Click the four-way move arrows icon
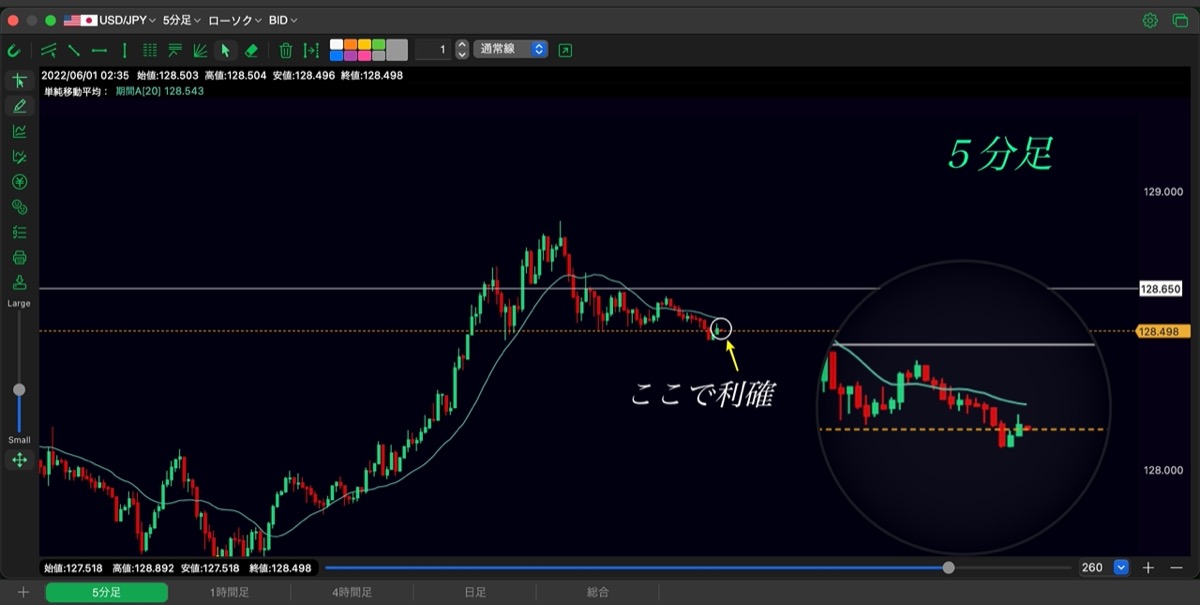 tap(19, 460)
